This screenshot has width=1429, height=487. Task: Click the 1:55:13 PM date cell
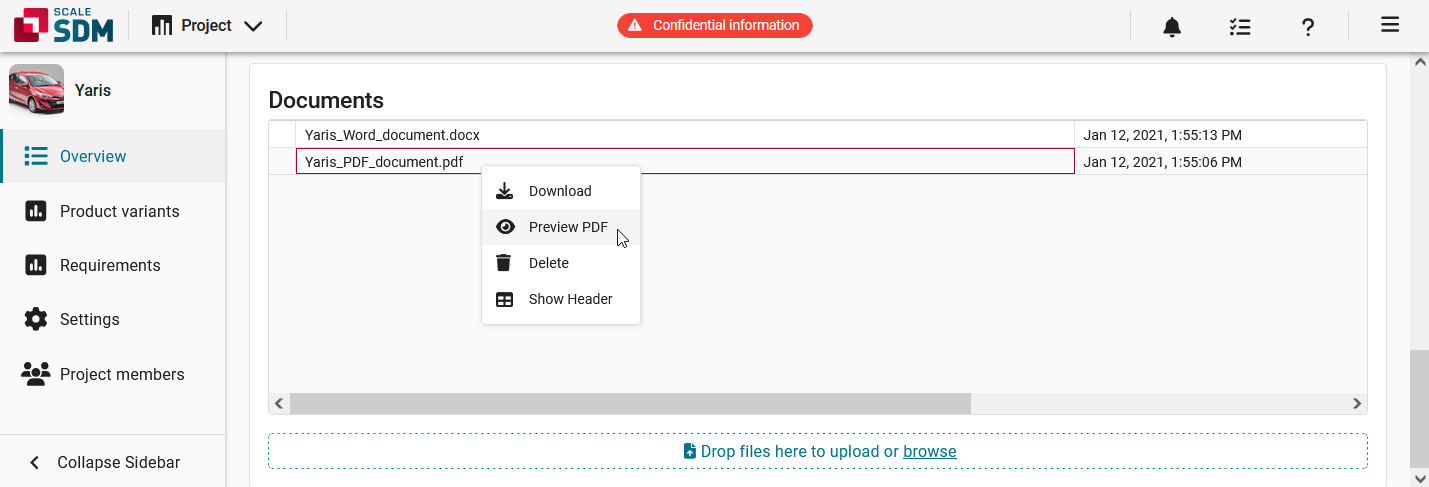[x=1220, y=135]
